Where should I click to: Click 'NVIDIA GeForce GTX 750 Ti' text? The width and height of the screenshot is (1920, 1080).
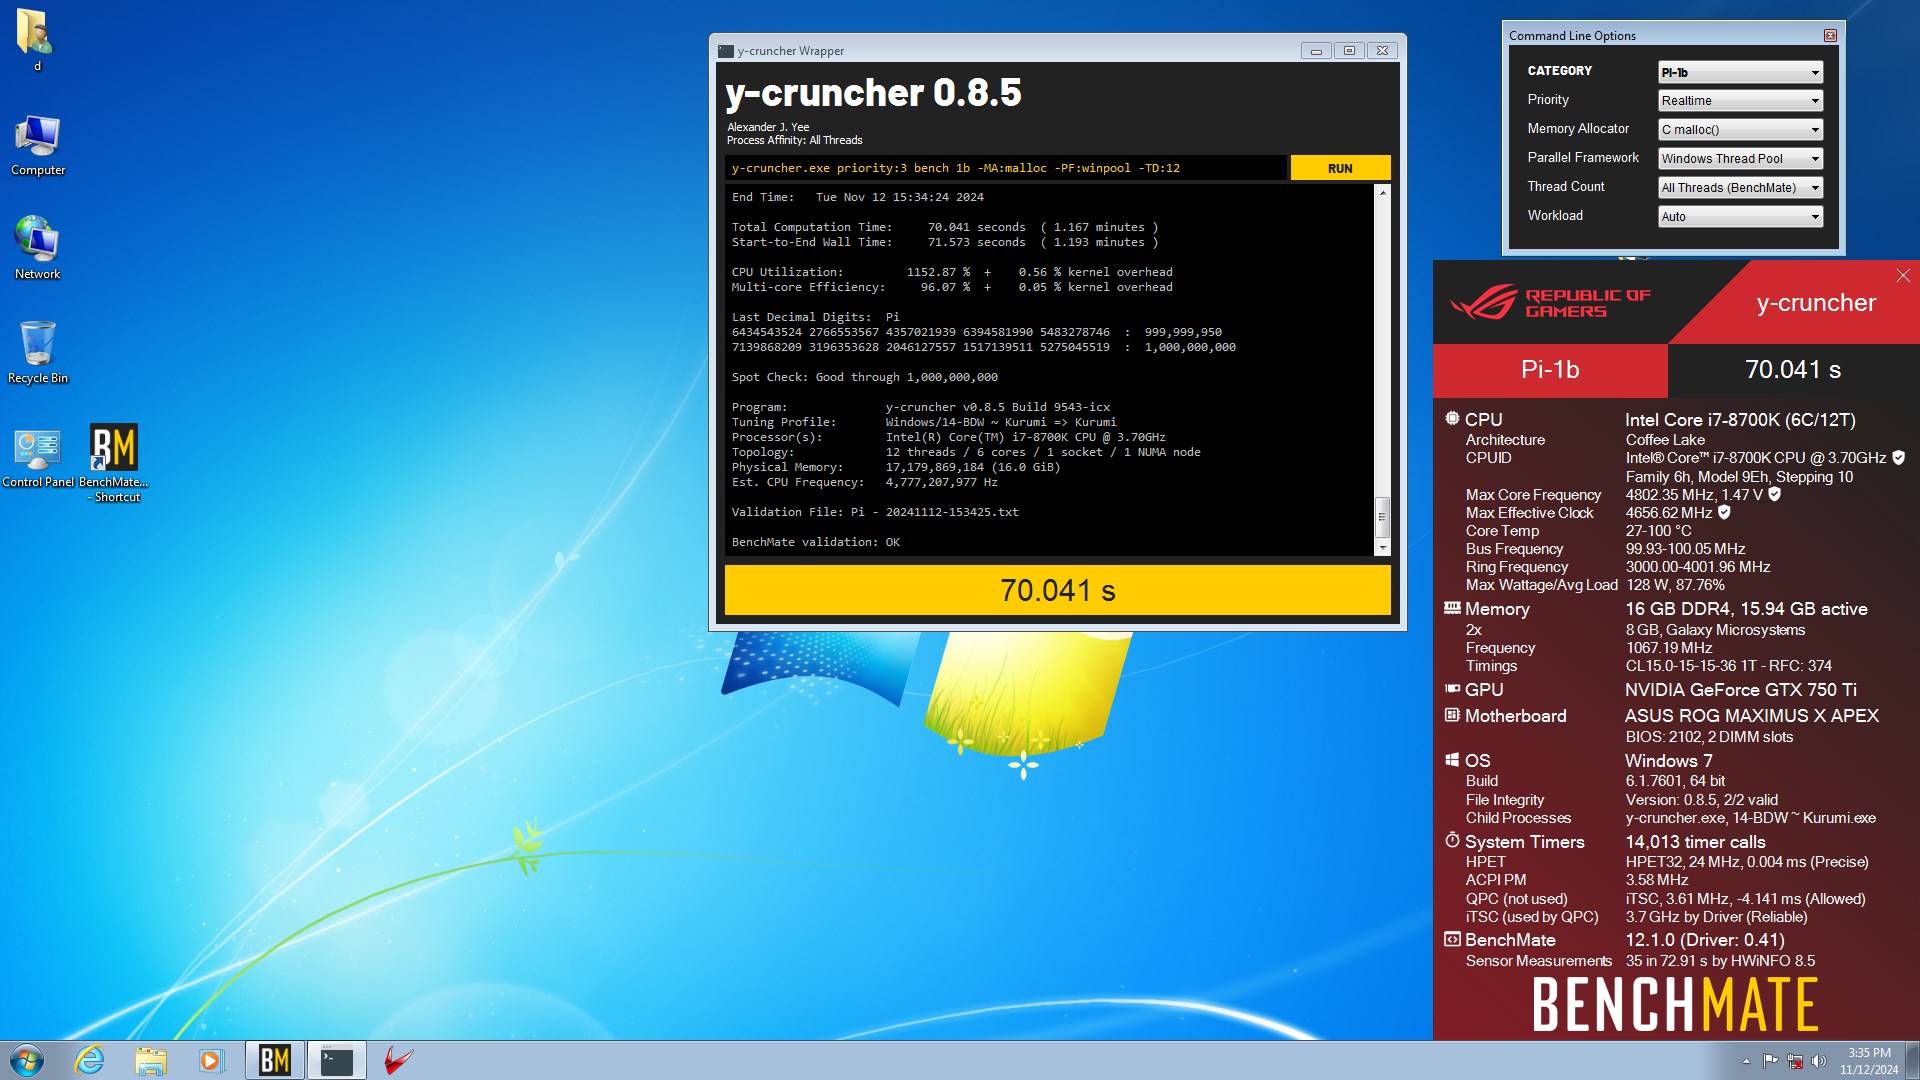1741,690
